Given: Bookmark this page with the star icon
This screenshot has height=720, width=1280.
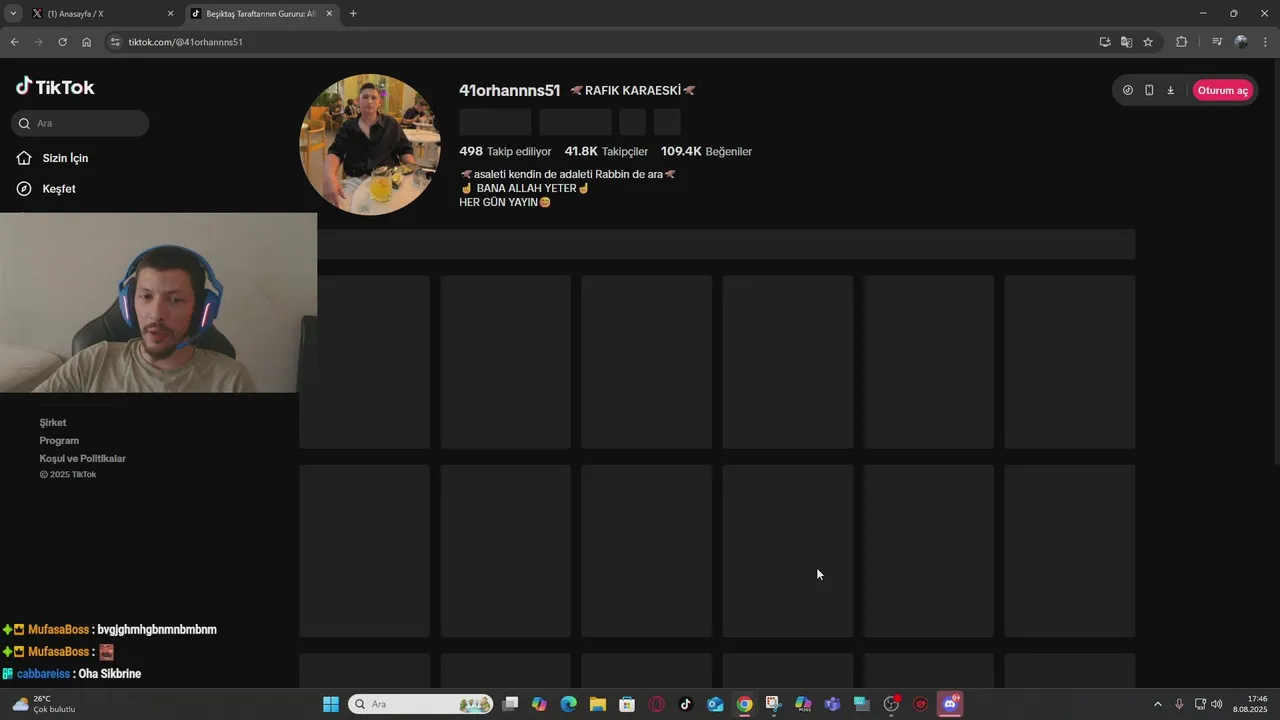Looking at the screenshot, I should click(1148, 42).
